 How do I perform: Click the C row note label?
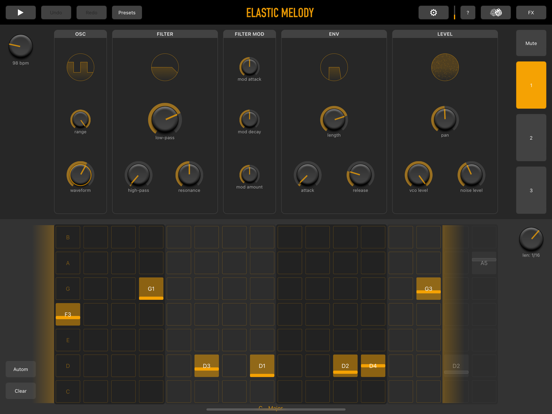click(x=68, y=391)
